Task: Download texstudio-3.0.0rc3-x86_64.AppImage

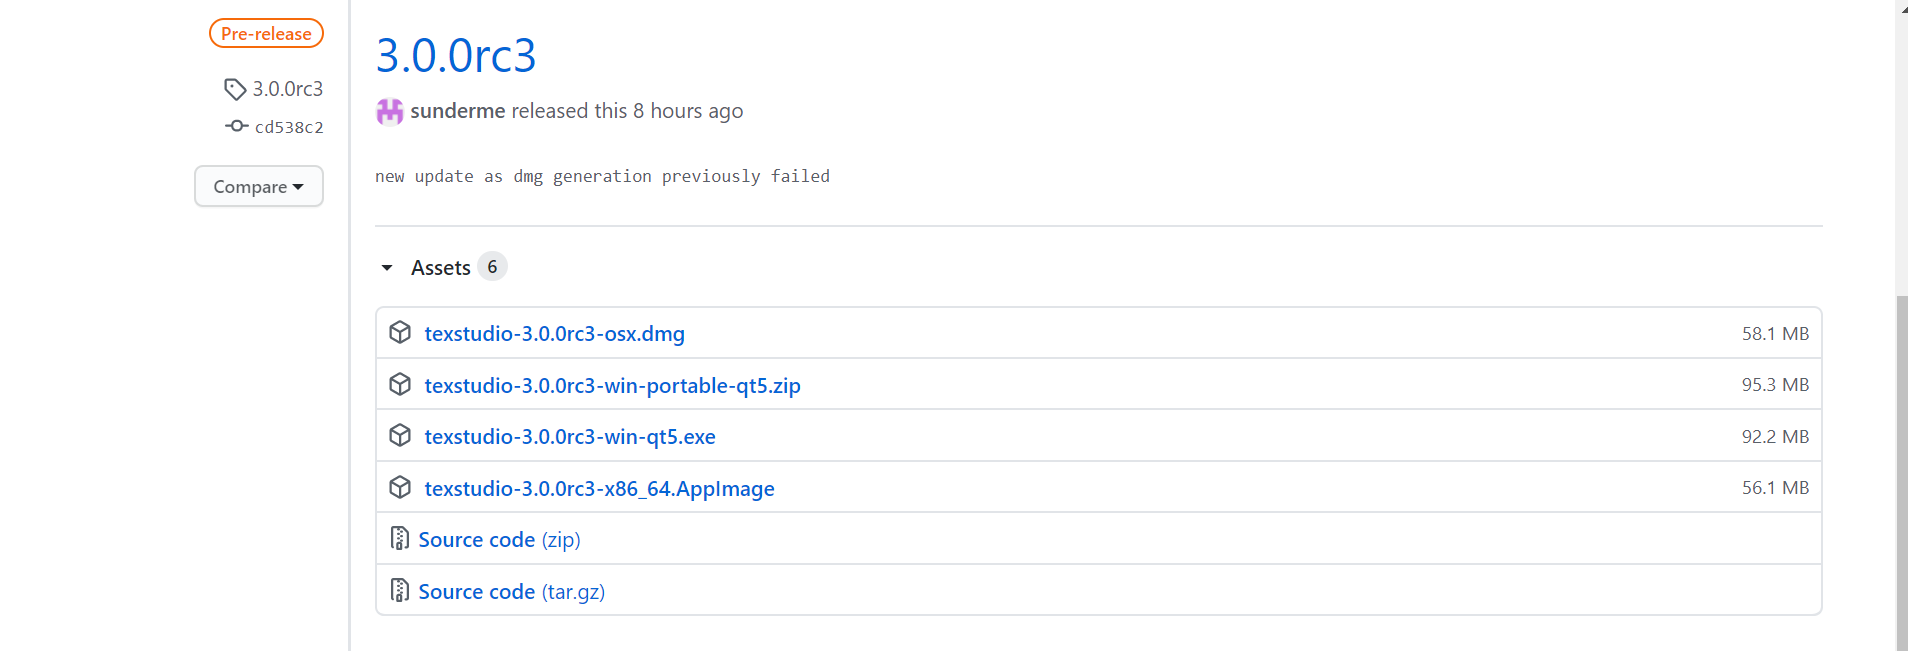Action: [x=599, y=489]
